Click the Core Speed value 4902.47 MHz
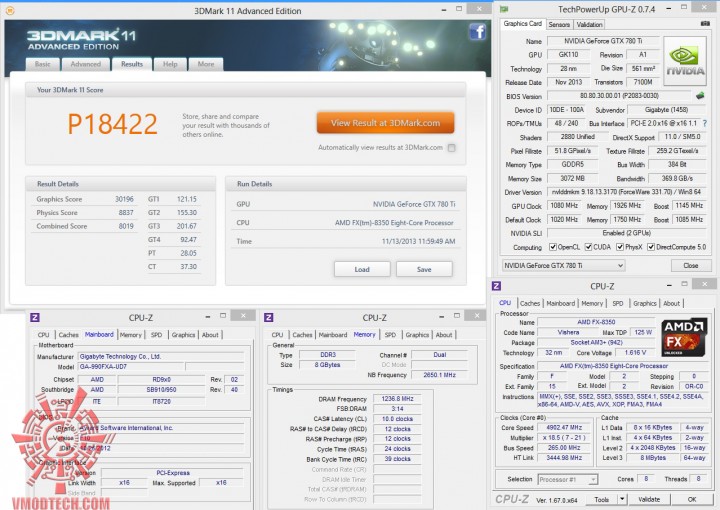Image resolution: width=720 pixels, height=510 pixels. click(x=564, y=427)
